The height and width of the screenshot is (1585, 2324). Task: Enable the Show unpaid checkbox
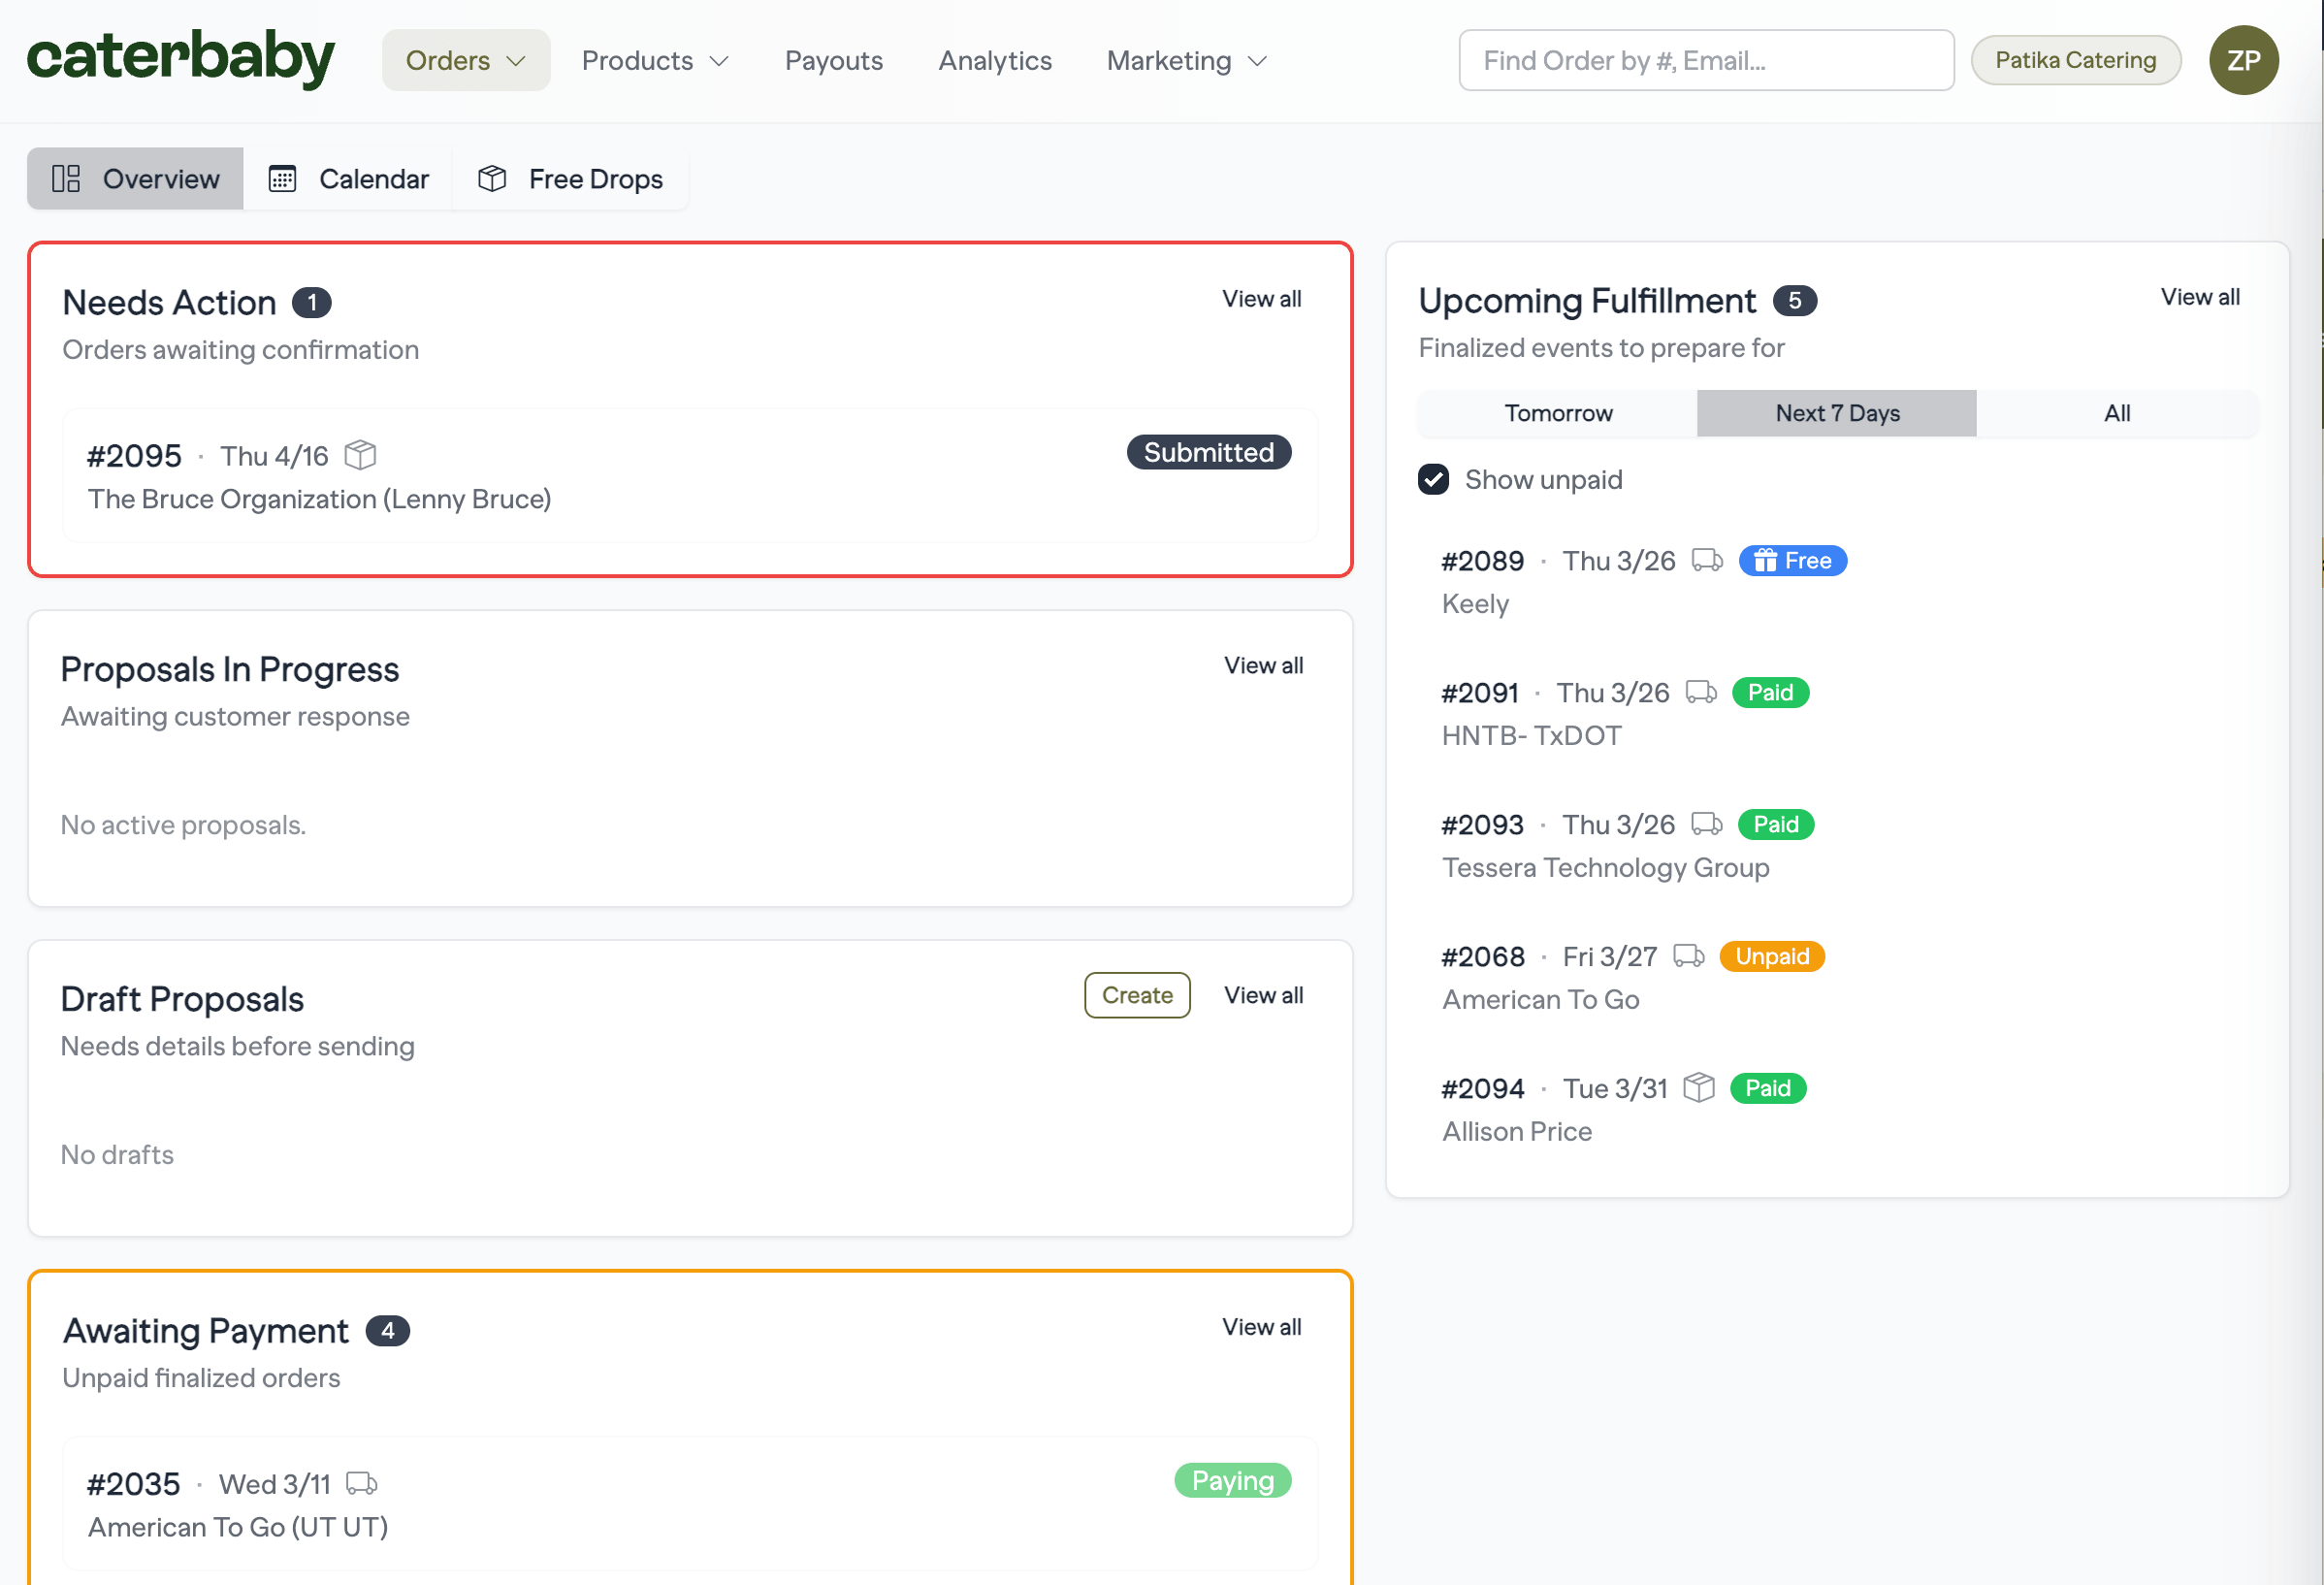click(x=1433, y=479)
